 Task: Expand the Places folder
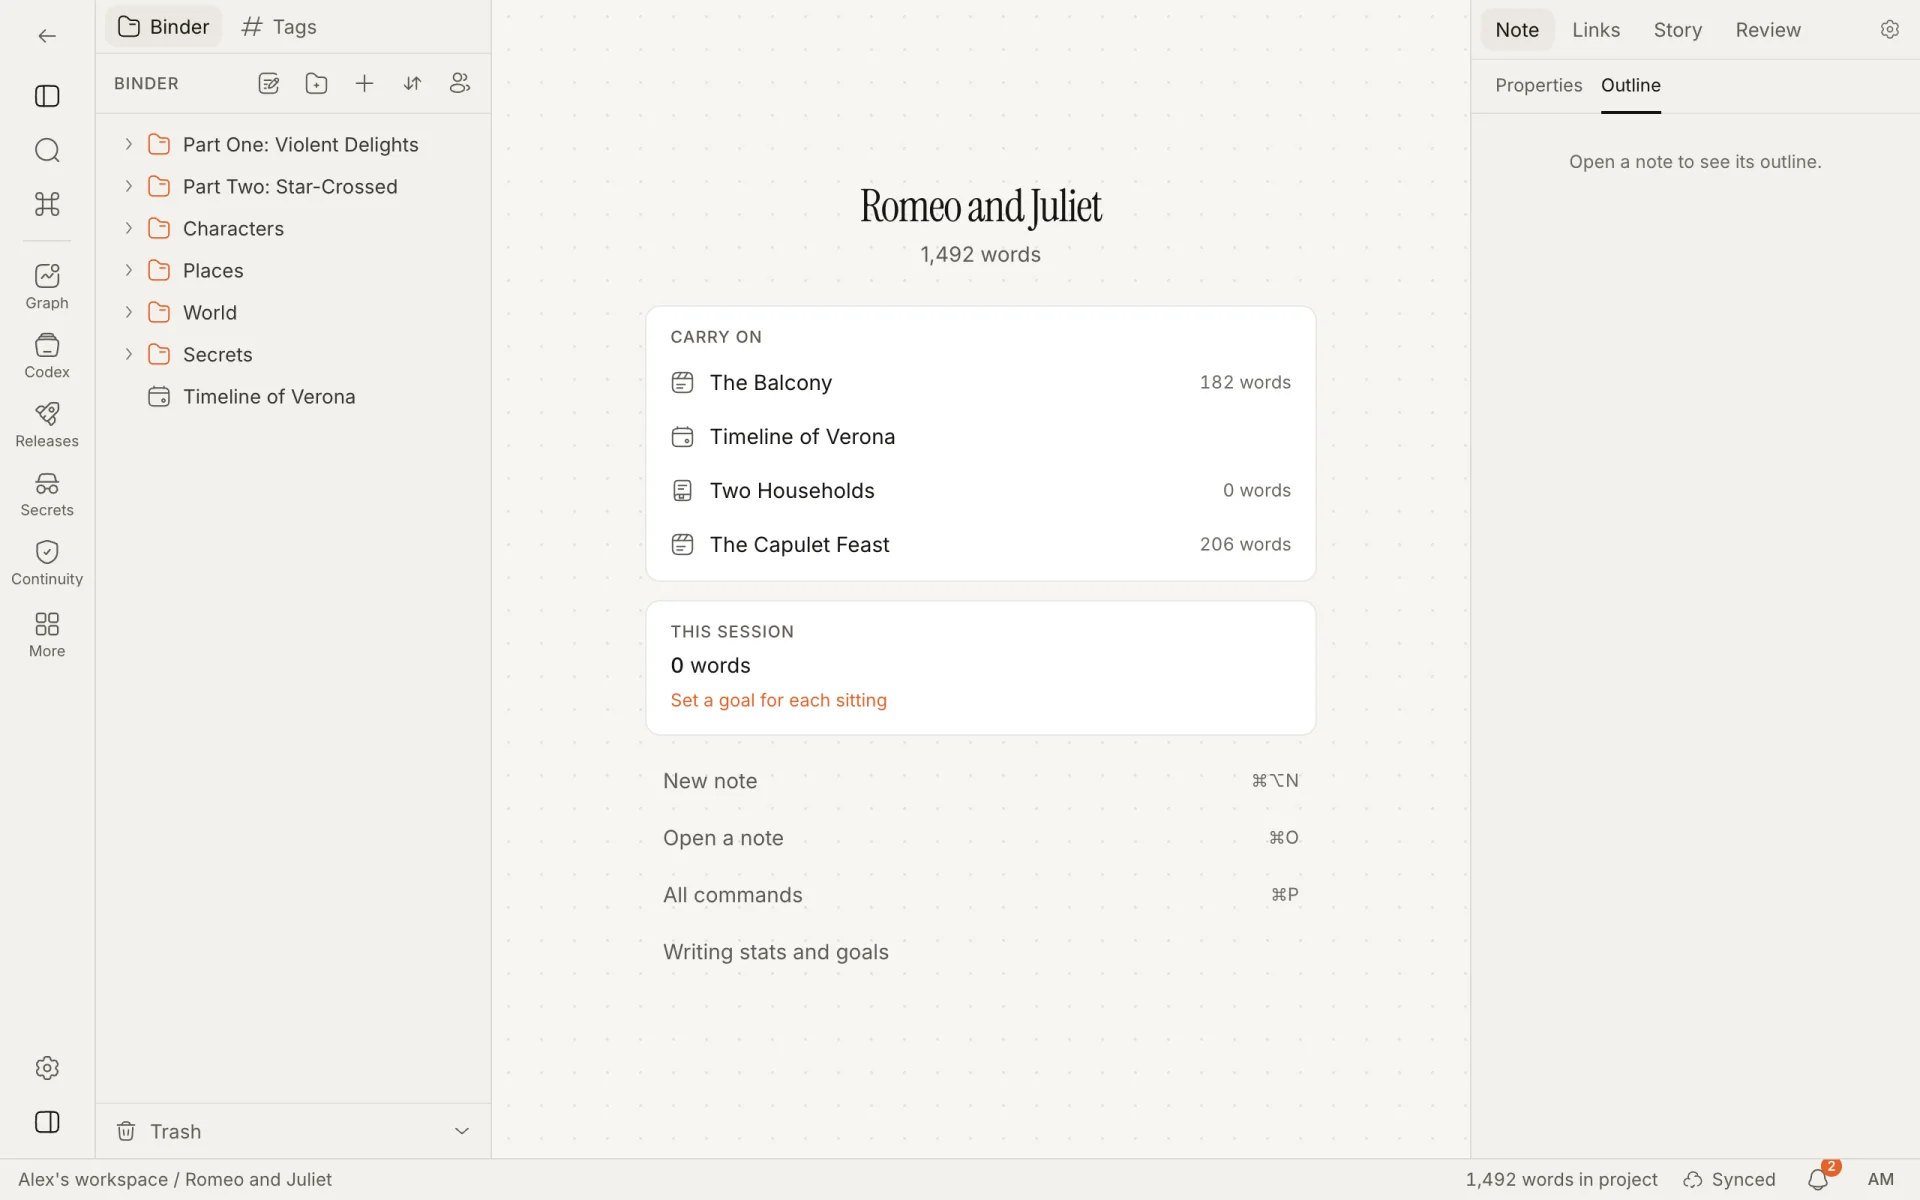[128, 270]
